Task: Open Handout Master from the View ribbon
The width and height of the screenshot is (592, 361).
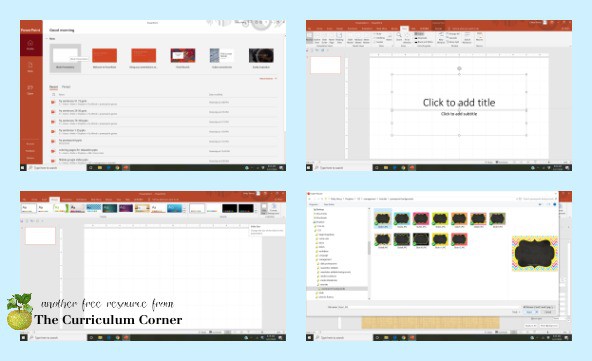Action: click(358, 39)
